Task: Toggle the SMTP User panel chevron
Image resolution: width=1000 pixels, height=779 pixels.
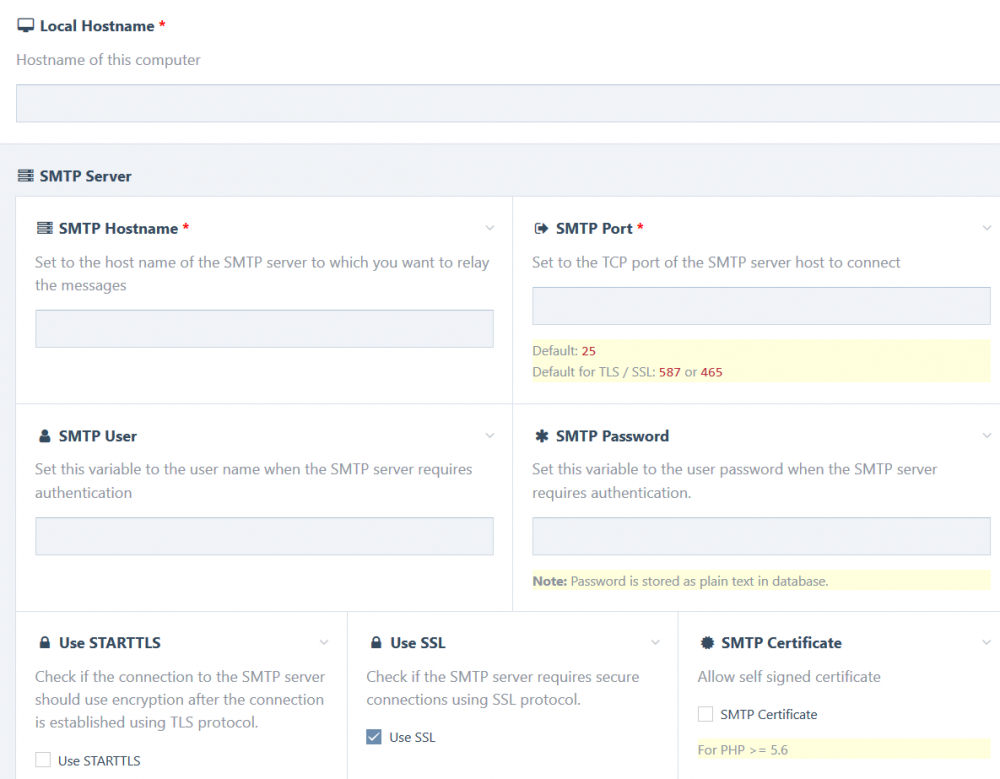Action: (x=490, y=435)
